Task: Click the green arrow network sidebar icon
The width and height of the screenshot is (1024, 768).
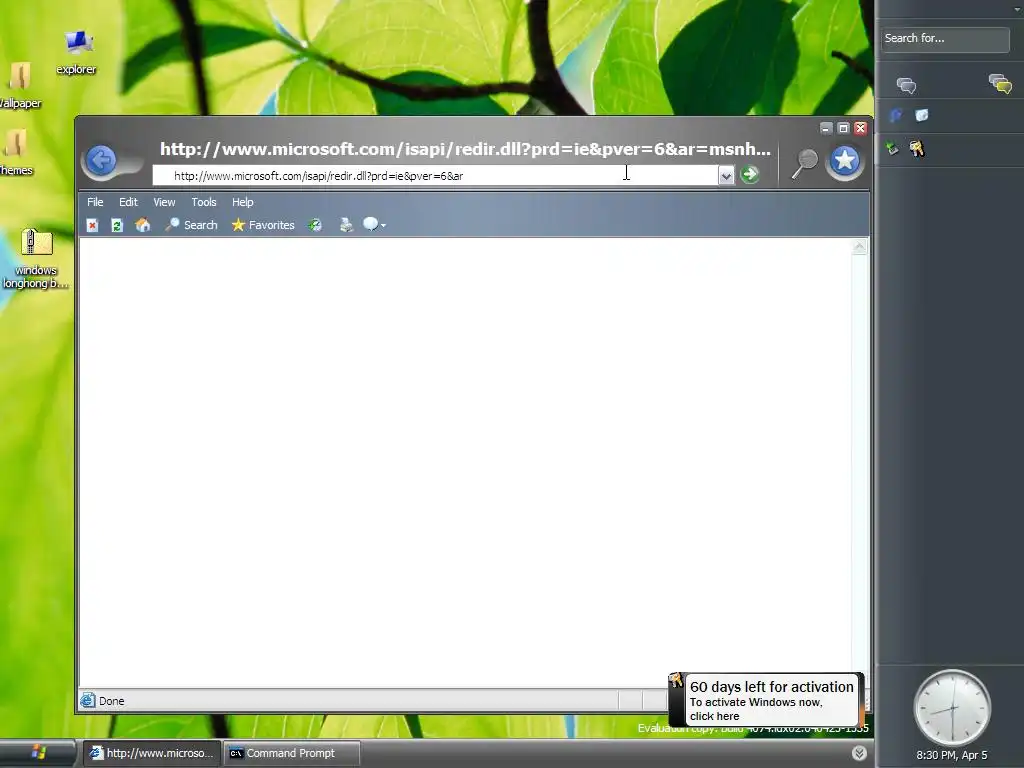Action: [892, 148]
